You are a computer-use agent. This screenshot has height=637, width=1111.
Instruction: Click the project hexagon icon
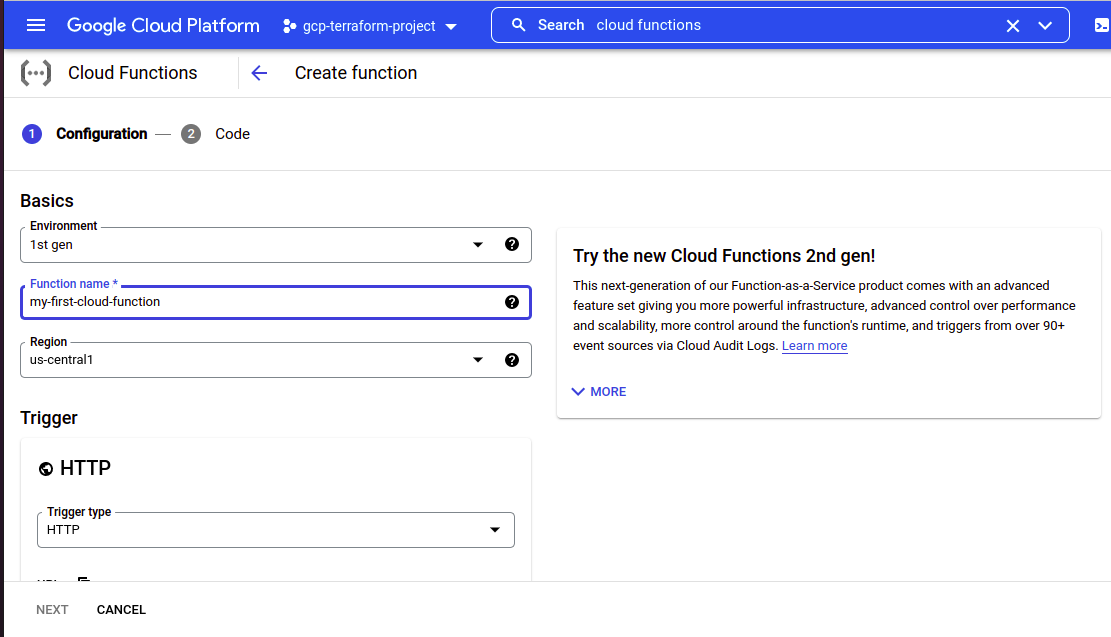289,26
